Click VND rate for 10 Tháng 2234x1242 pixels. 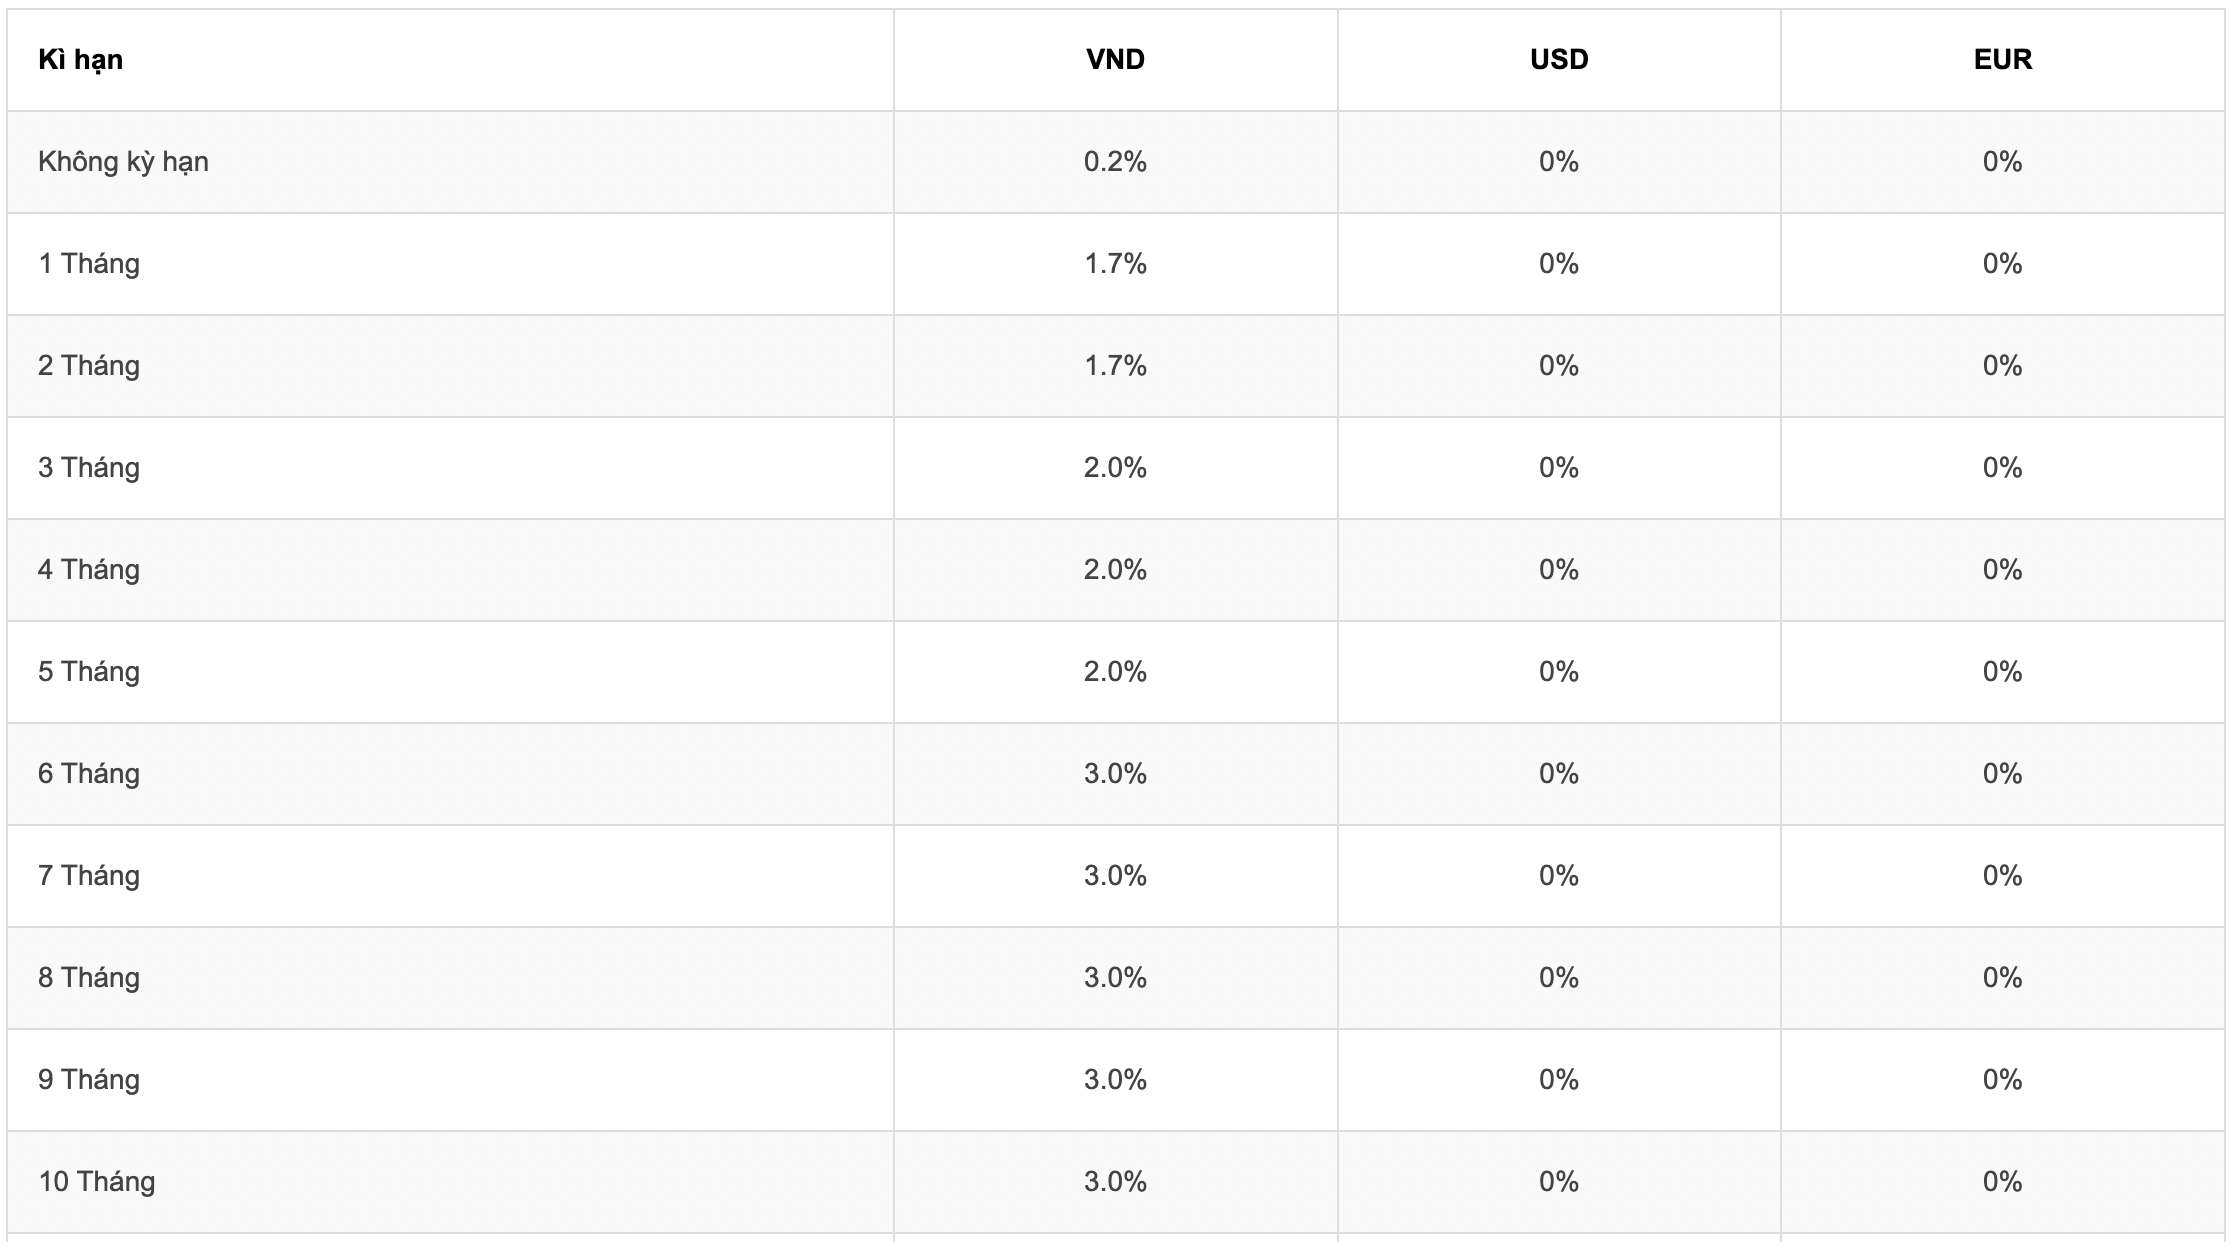pos(1115,1182)
